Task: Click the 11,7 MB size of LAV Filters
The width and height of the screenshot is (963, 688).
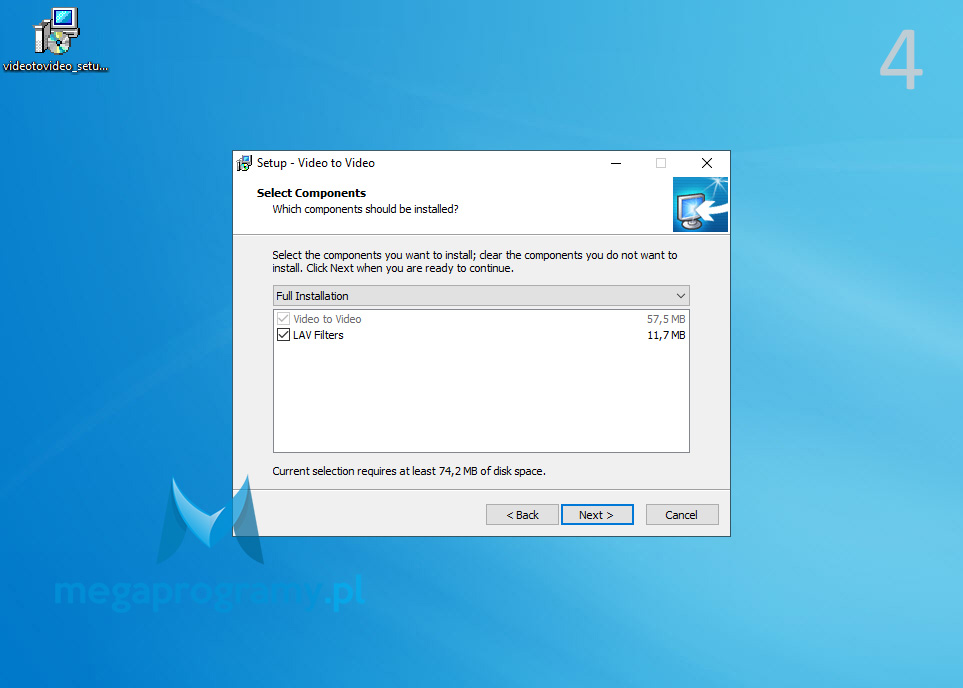Action: coord(666,335)
